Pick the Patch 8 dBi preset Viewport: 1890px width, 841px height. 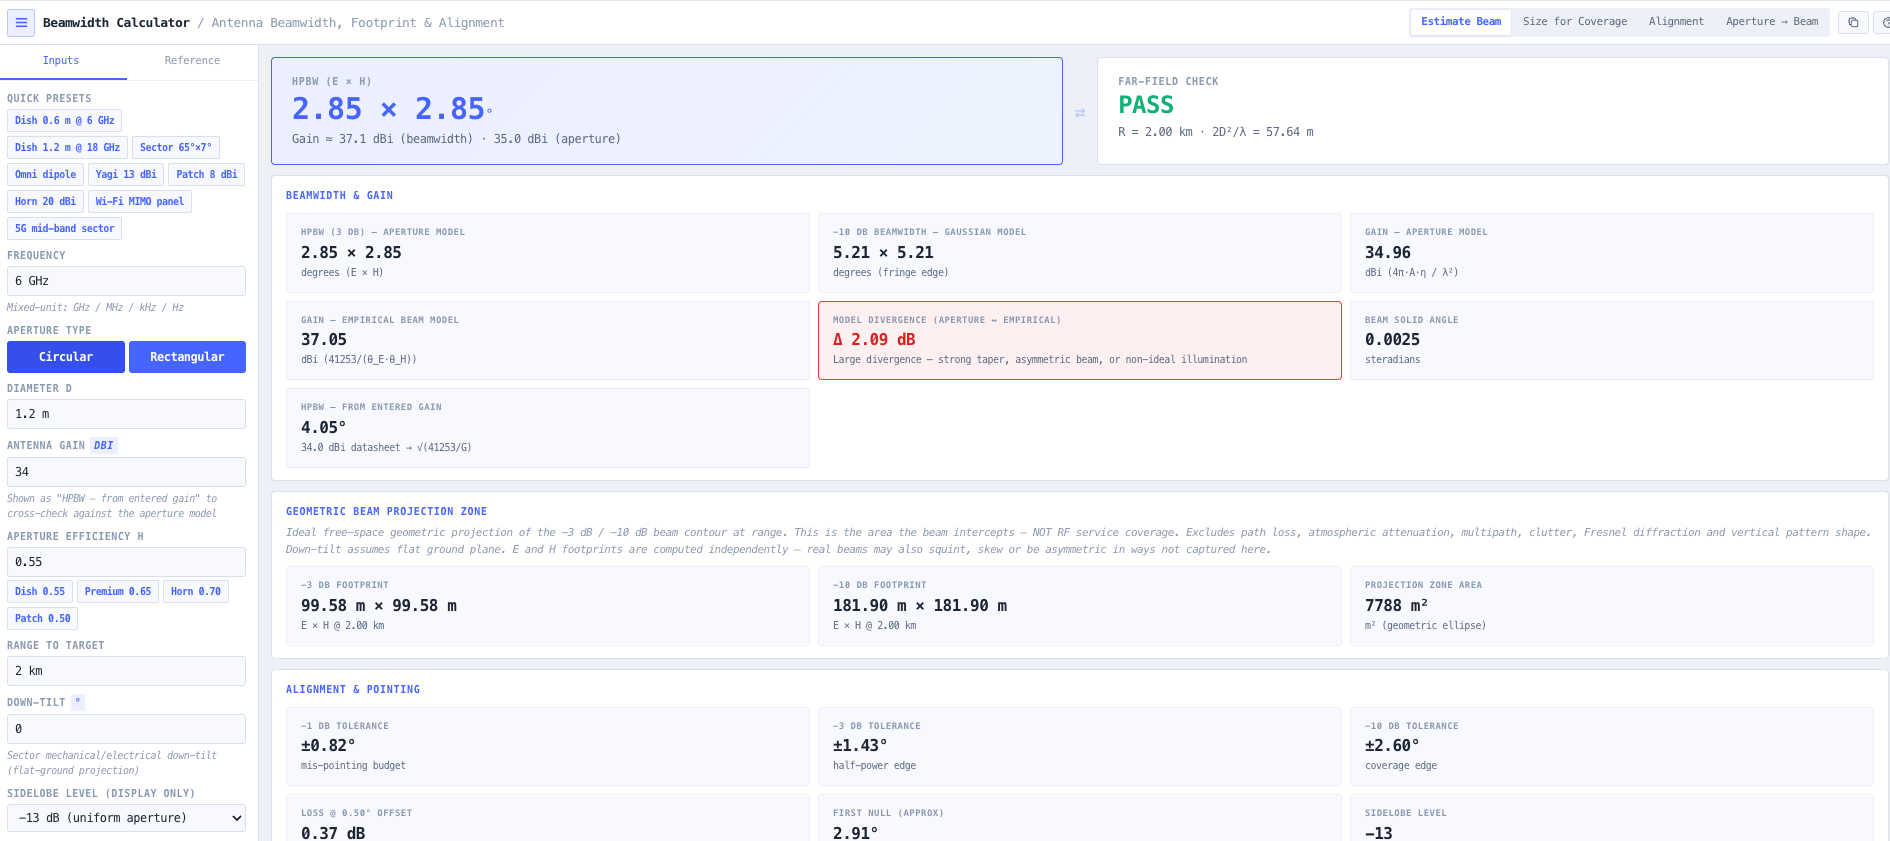point(207,175)
